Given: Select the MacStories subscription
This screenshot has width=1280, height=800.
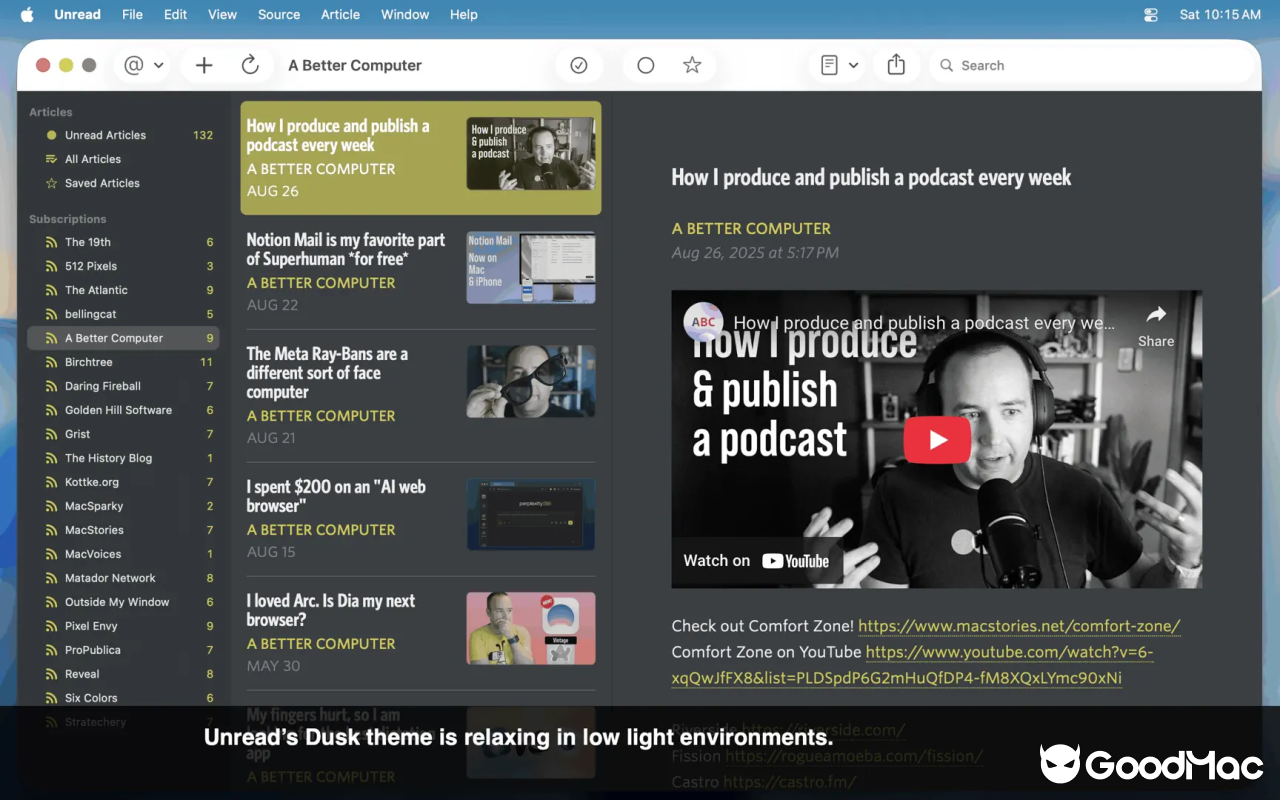Looking at the screenshot, I should pos(123,530).
